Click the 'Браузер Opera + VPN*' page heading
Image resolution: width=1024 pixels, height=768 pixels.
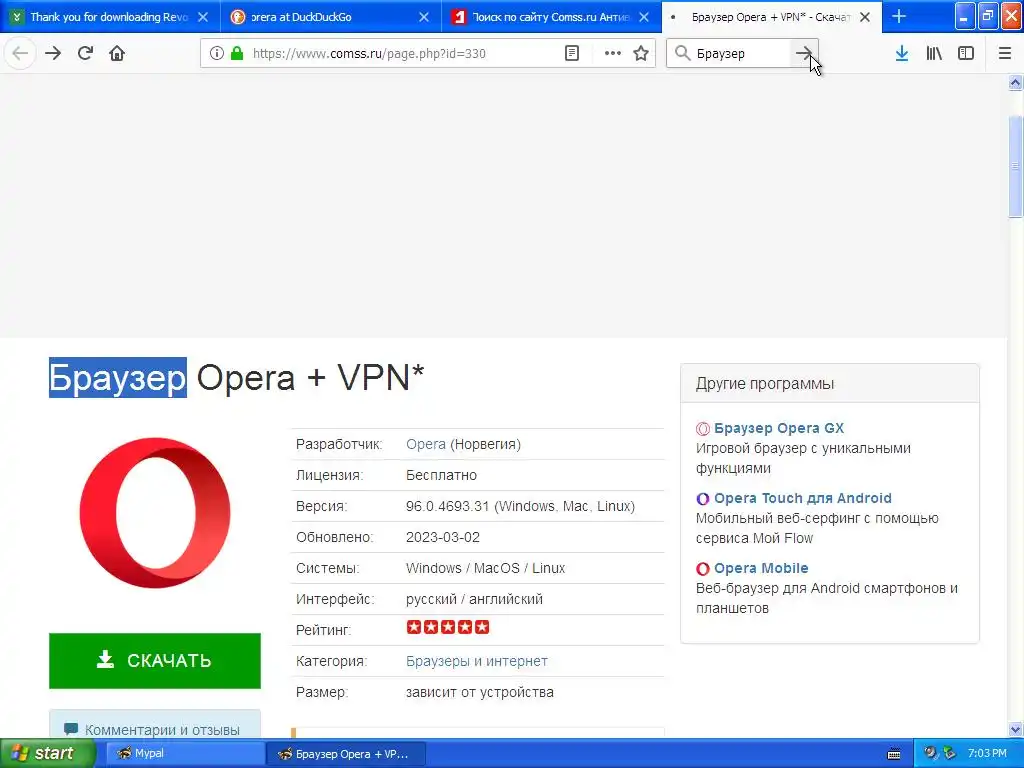(236, 377)
